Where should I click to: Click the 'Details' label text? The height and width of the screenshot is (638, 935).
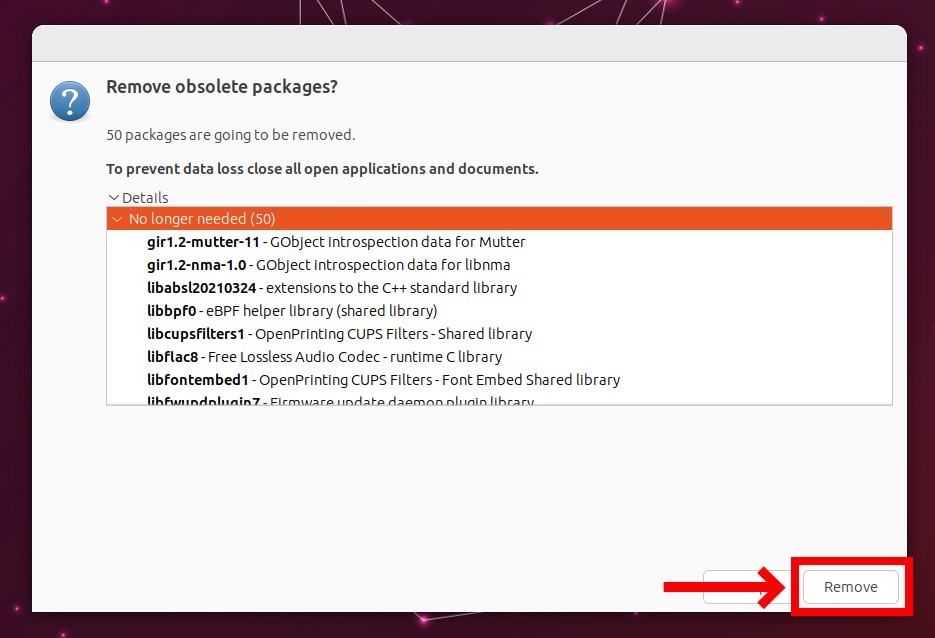[x=145, y=197]
